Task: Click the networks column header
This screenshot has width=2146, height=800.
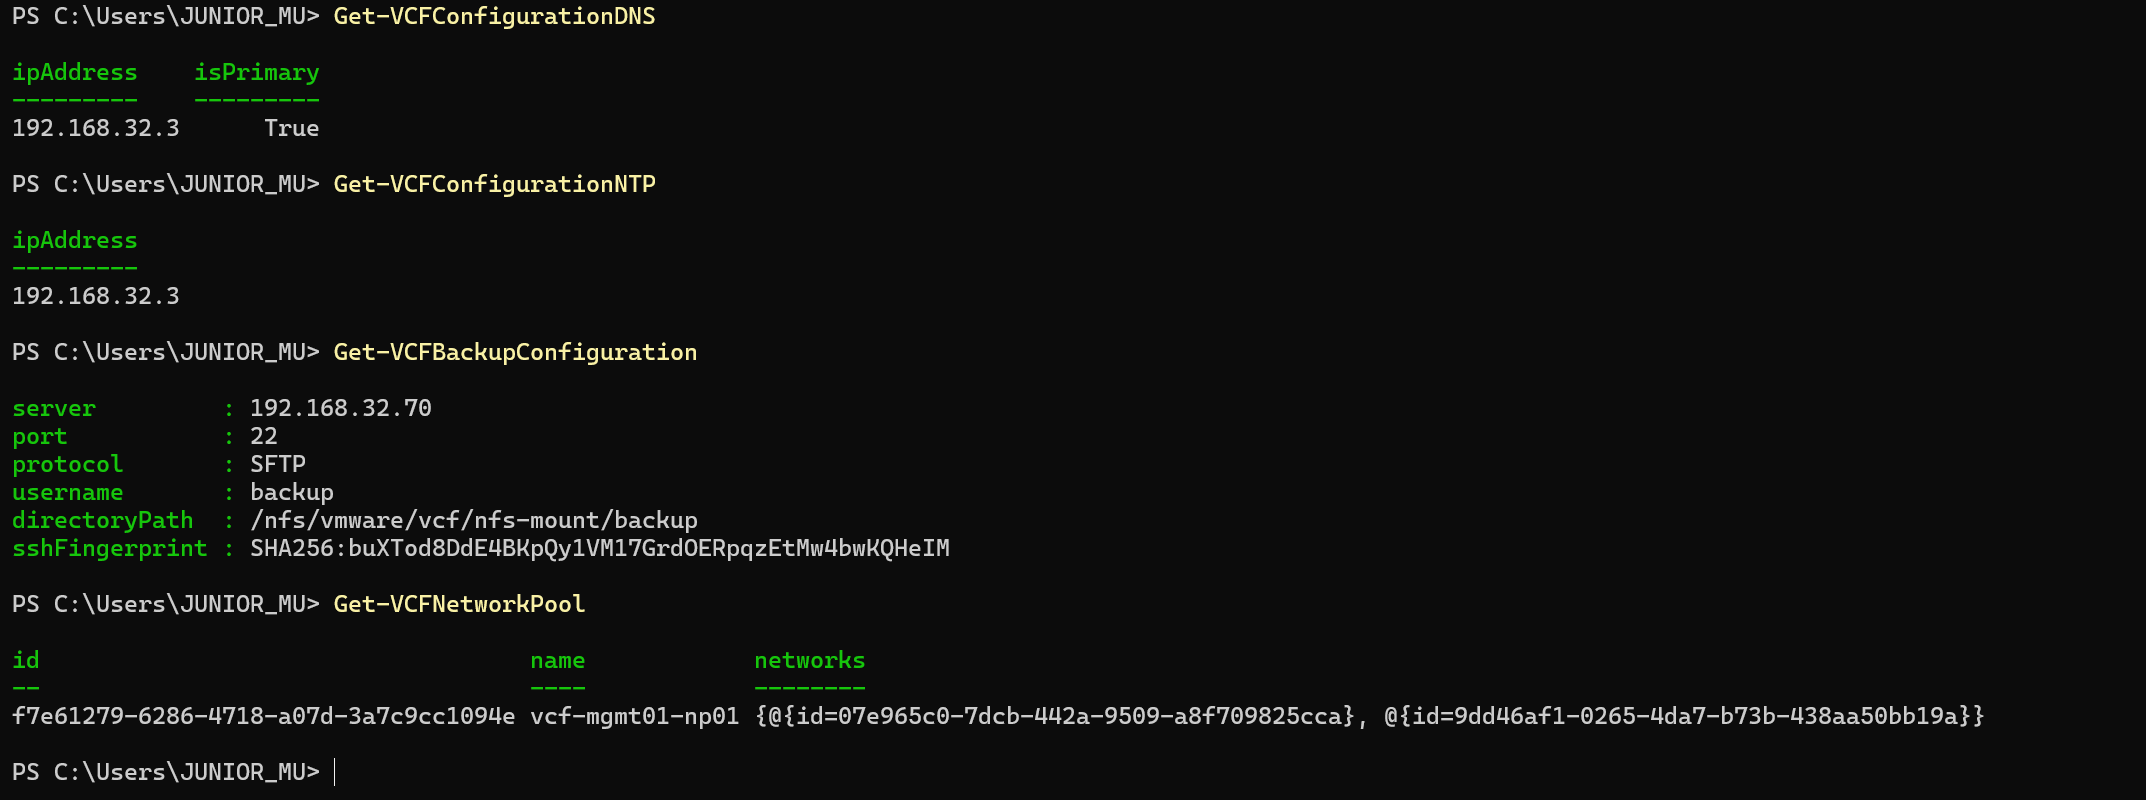Action: pos(809,660)
